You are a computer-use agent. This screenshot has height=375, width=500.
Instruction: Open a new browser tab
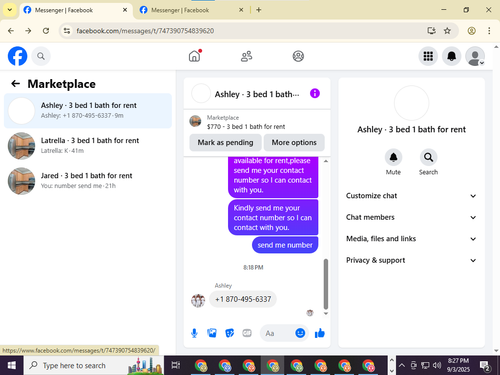pos(259,10)
